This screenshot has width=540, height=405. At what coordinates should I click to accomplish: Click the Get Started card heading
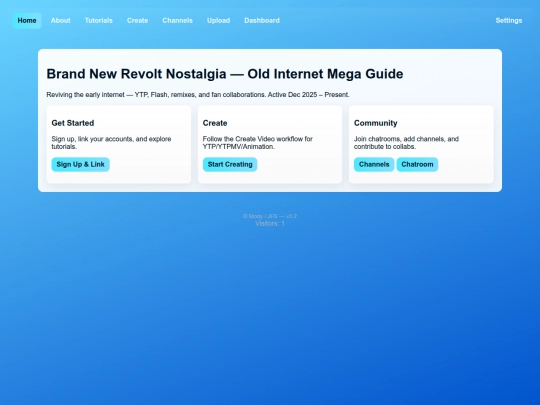[x=73, y=123]
